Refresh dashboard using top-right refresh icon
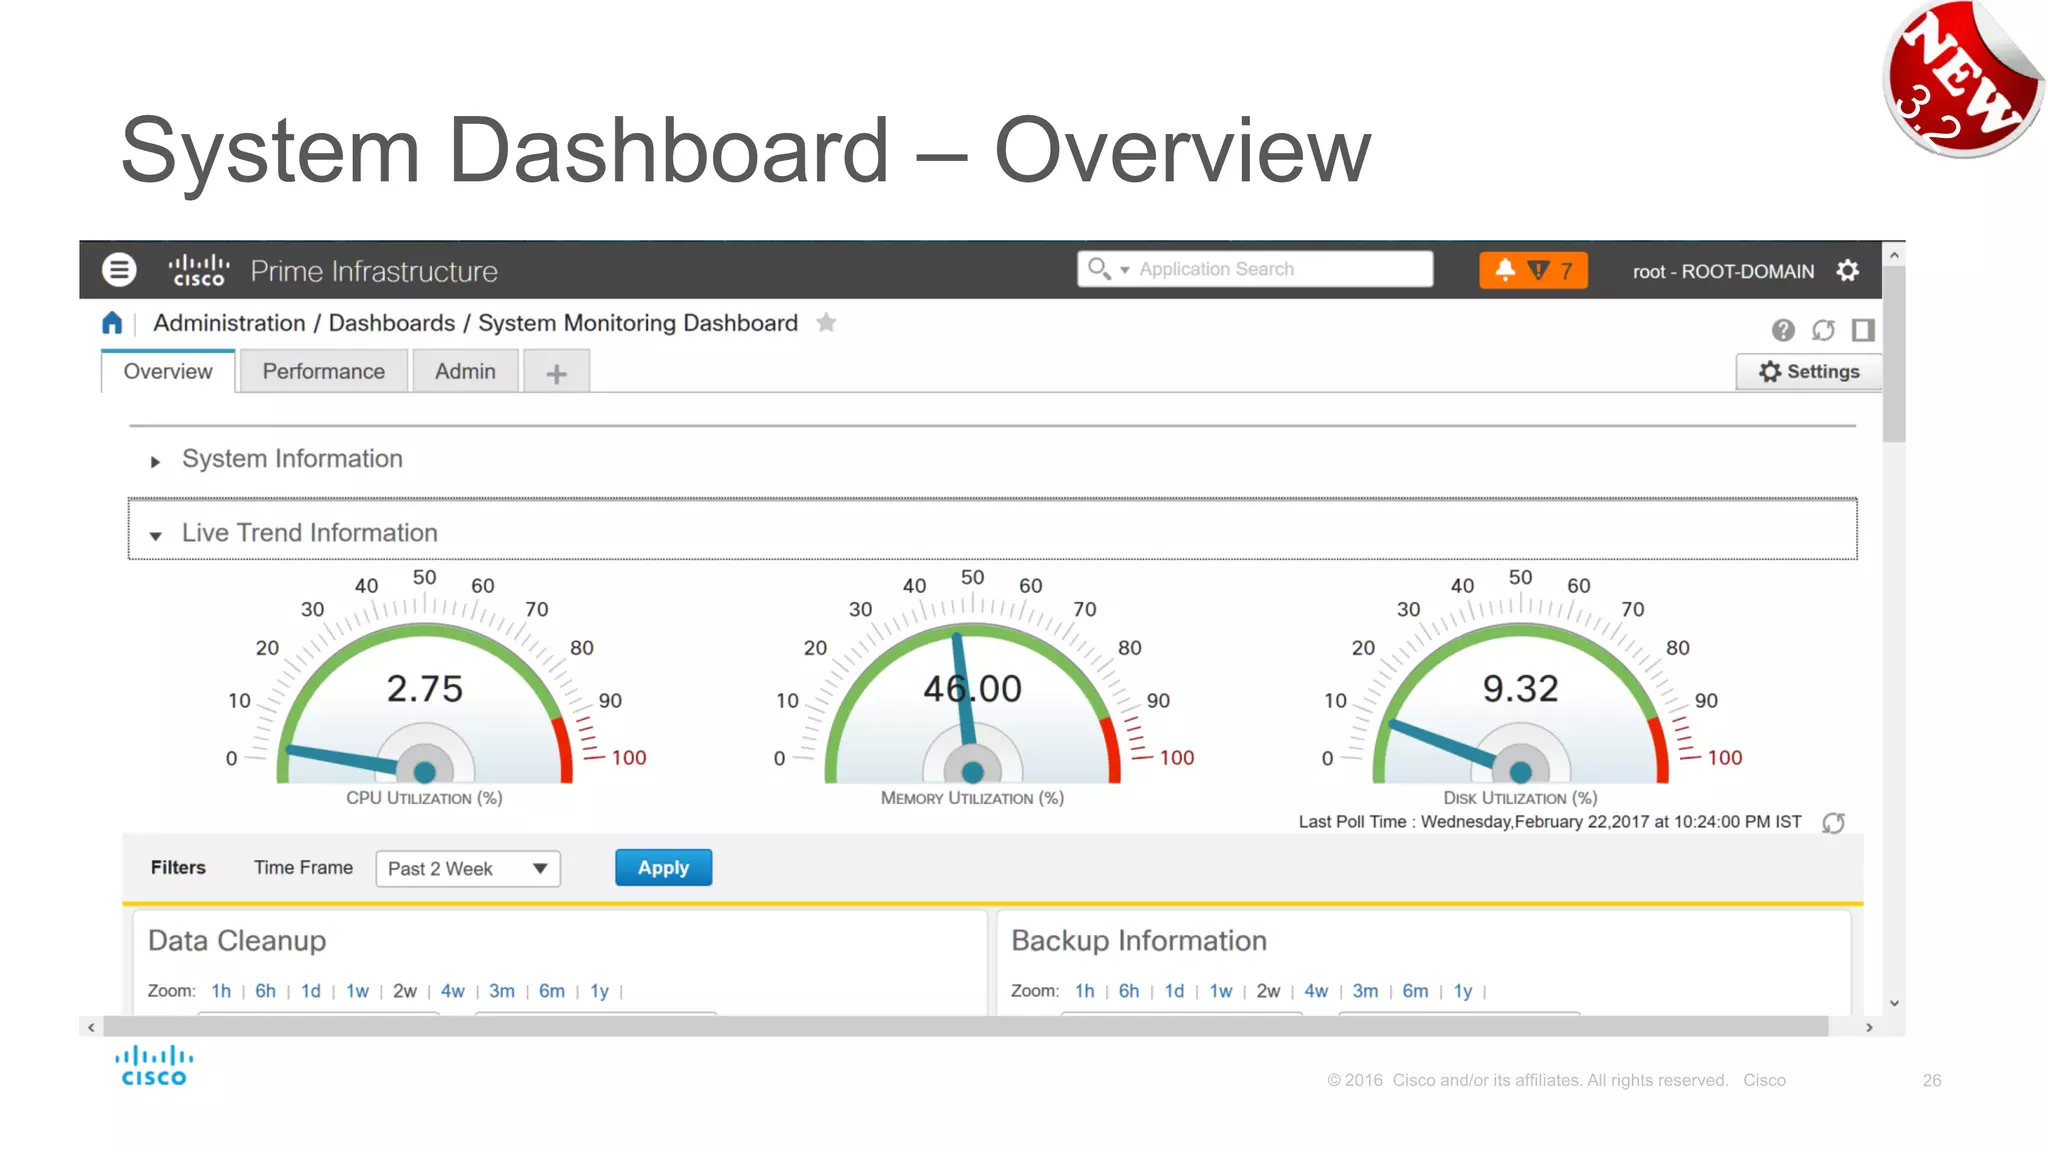Image resolution: width=2048 pixels, height=1152 pixels. 1823,330
